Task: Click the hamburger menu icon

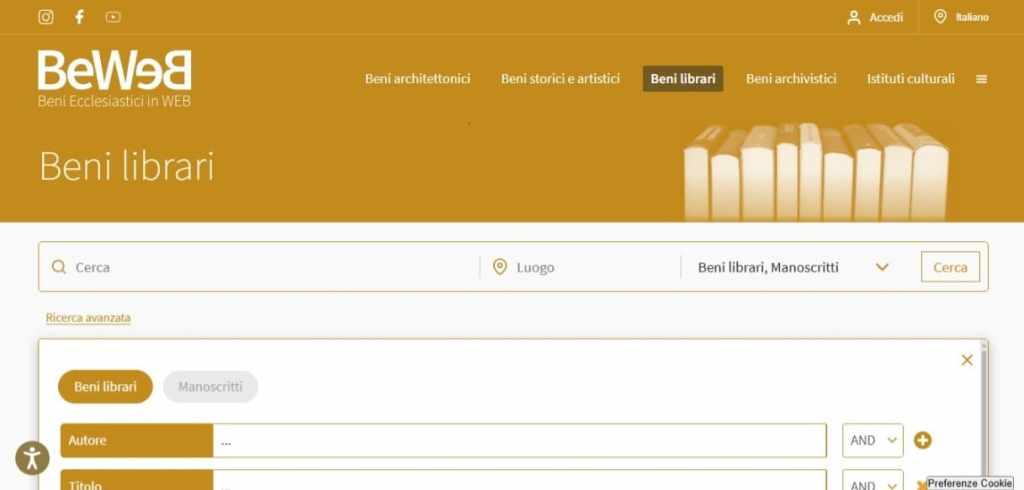Action: click(x=981, y=79)
